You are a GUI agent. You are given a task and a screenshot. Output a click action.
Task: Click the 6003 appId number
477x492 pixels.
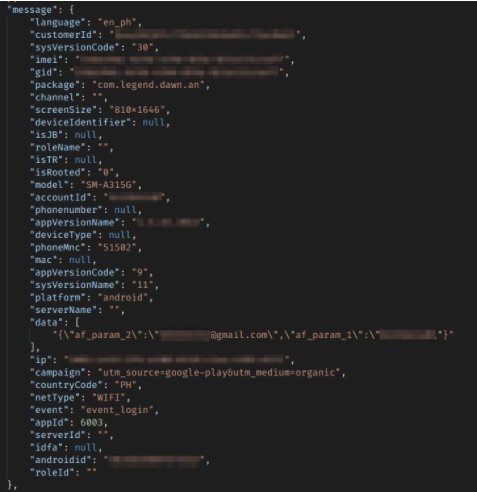pyautogui.click(x=91, y=423)
